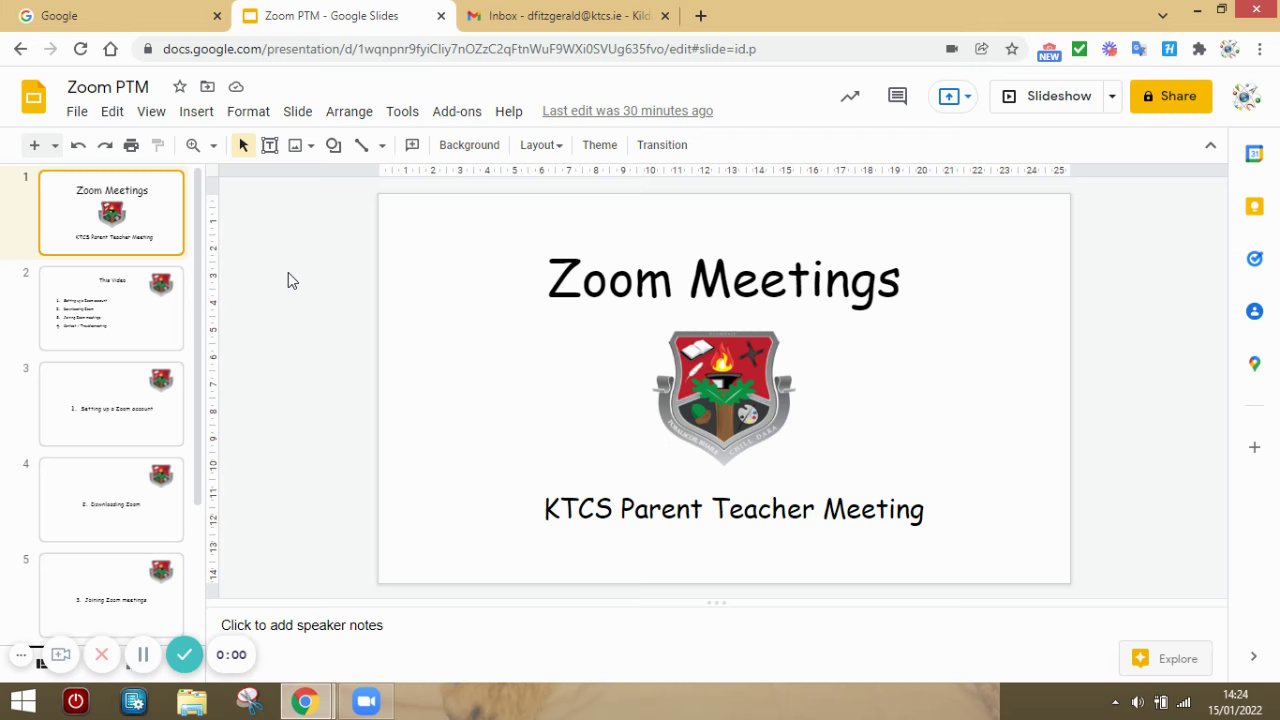Click the Insert image icon
Viewport: 1280px width, 720px height.
[x=295, y=145]
